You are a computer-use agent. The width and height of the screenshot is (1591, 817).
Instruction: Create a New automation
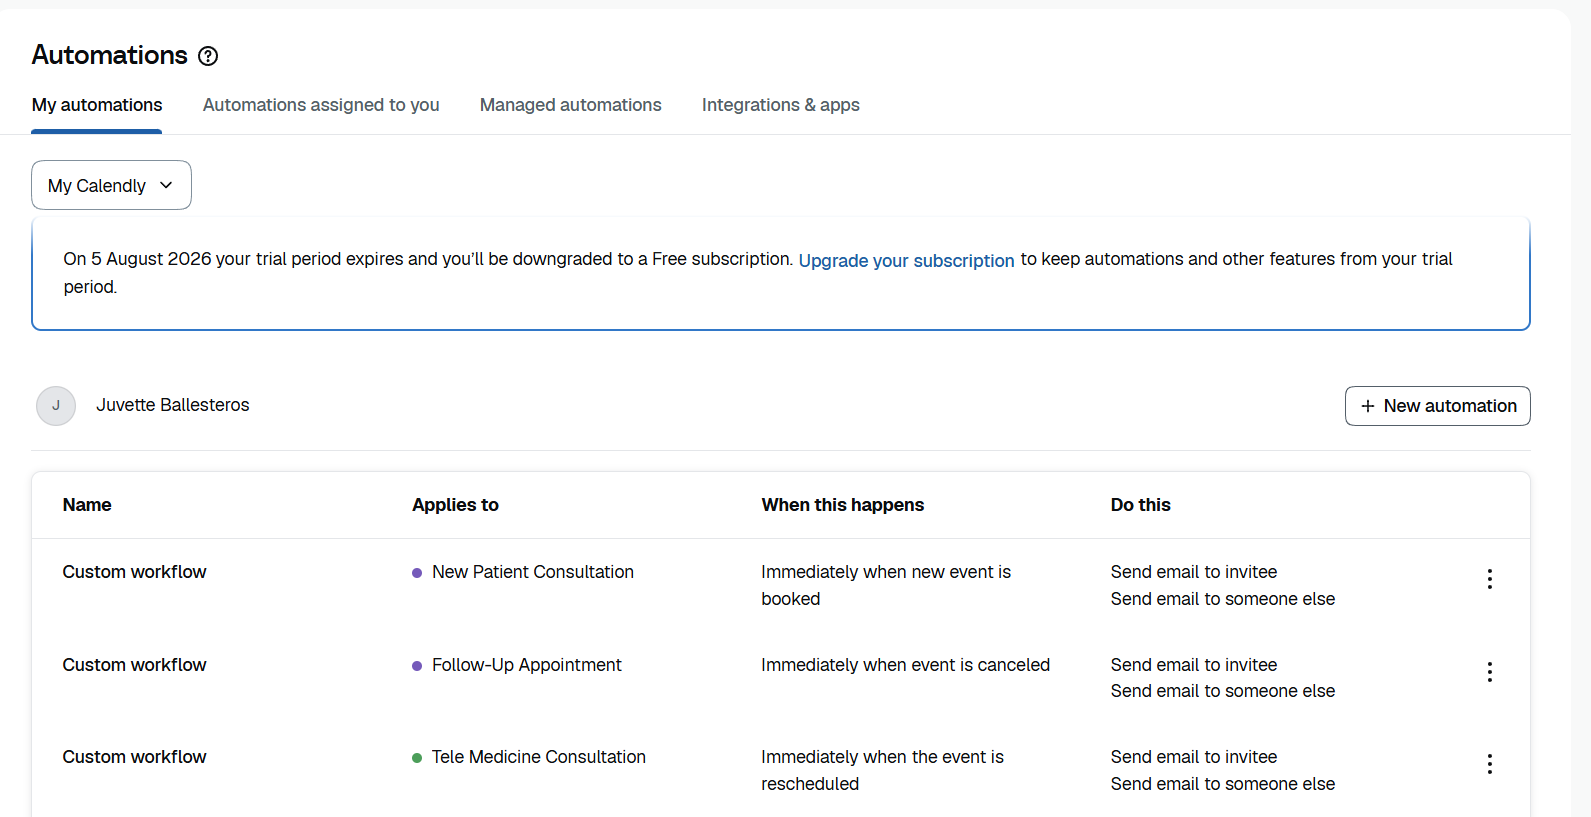coord(1437,406)
